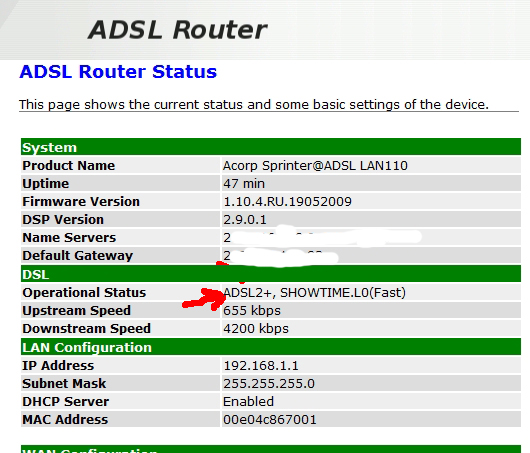Click the ADSL Router Status heading

coord(118,72)
